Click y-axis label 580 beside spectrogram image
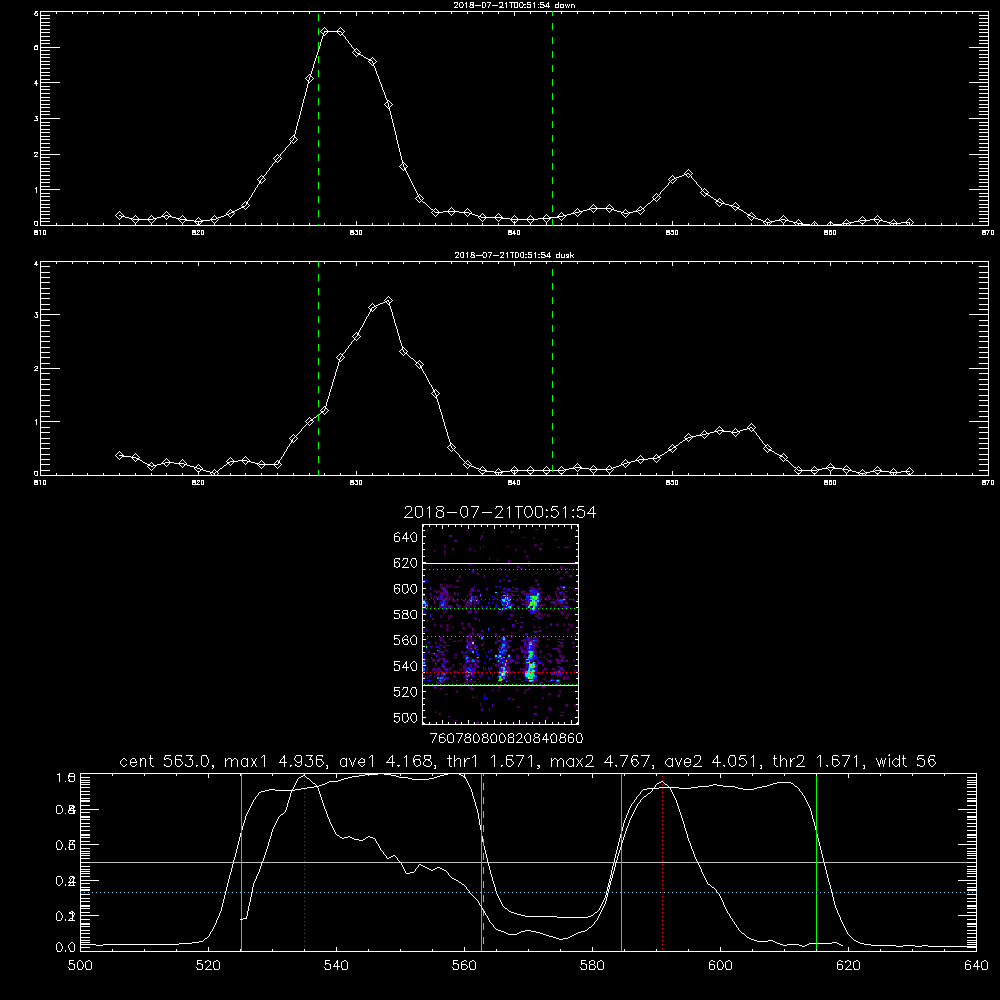Screen dimensions: 1000x1000 [406, 615]
